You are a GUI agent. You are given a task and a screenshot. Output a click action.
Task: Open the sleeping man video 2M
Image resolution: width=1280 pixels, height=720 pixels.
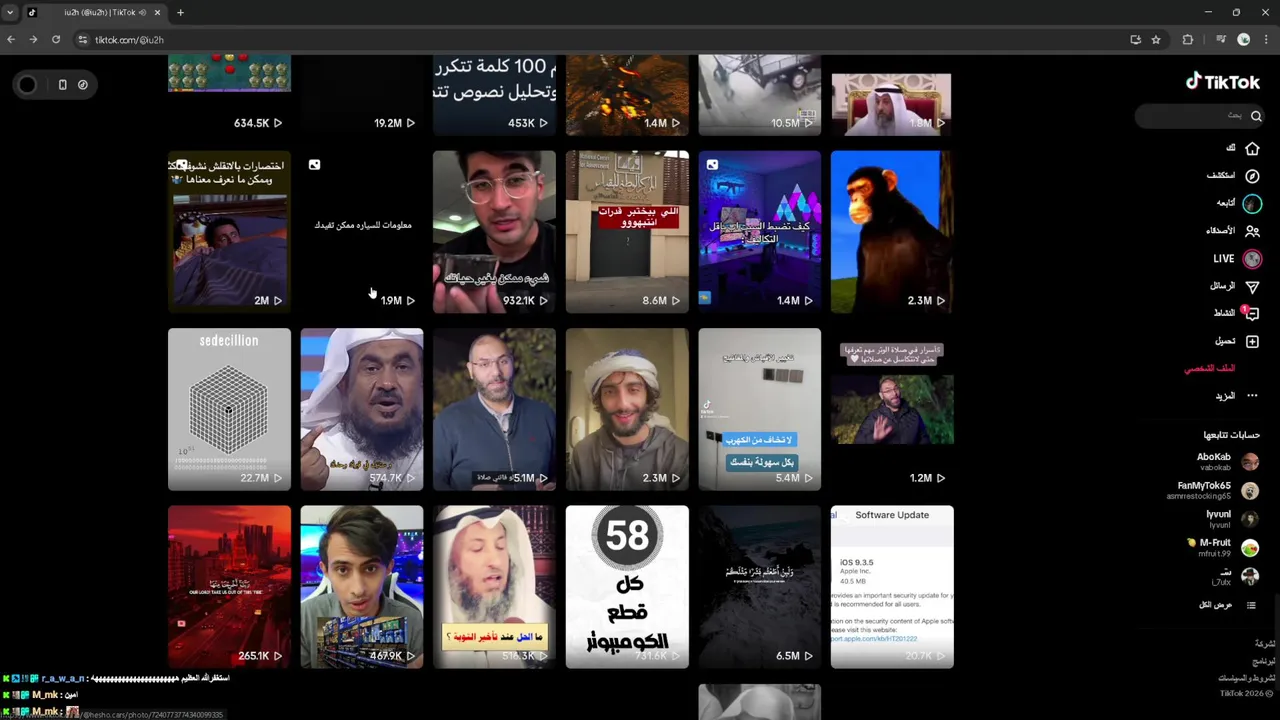pyautogui.click(x=229, y=232)
